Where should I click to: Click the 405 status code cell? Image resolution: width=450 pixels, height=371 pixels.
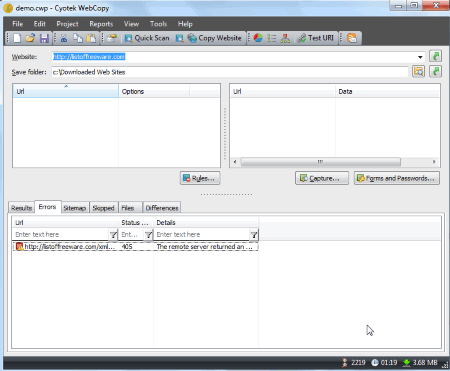pyautogui.click(x=127, y=247)
